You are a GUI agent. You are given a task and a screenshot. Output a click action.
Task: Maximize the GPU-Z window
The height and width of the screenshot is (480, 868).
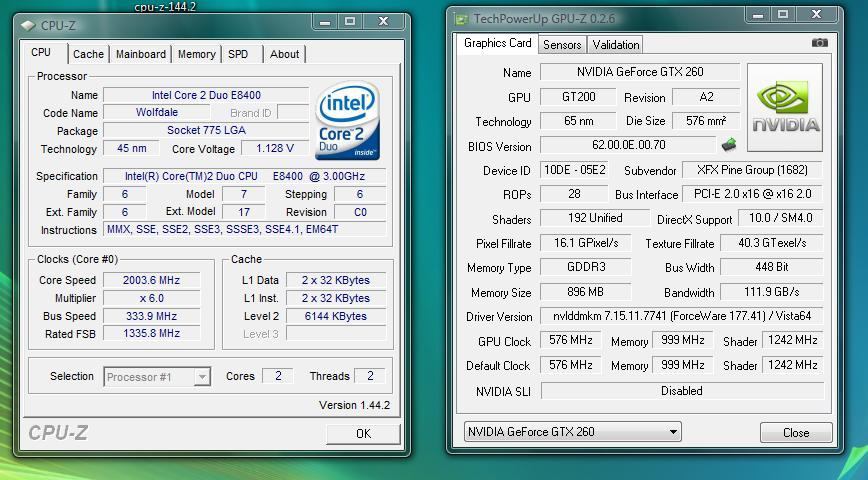coord(783,15)
